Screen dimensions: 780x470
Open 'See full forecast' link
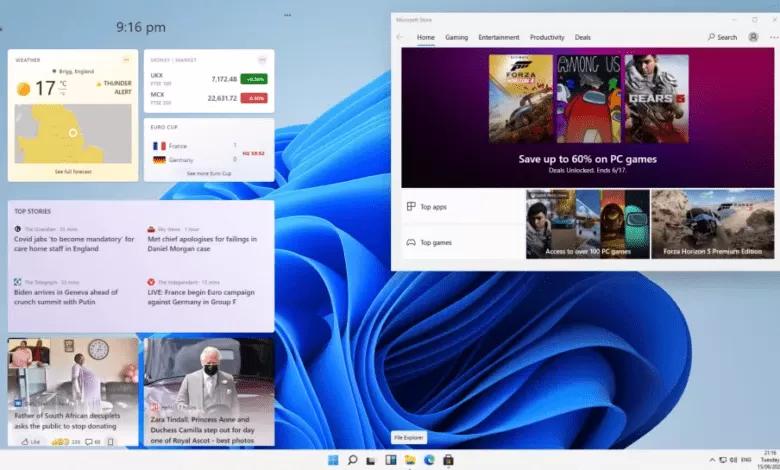[x=73, y=172]
